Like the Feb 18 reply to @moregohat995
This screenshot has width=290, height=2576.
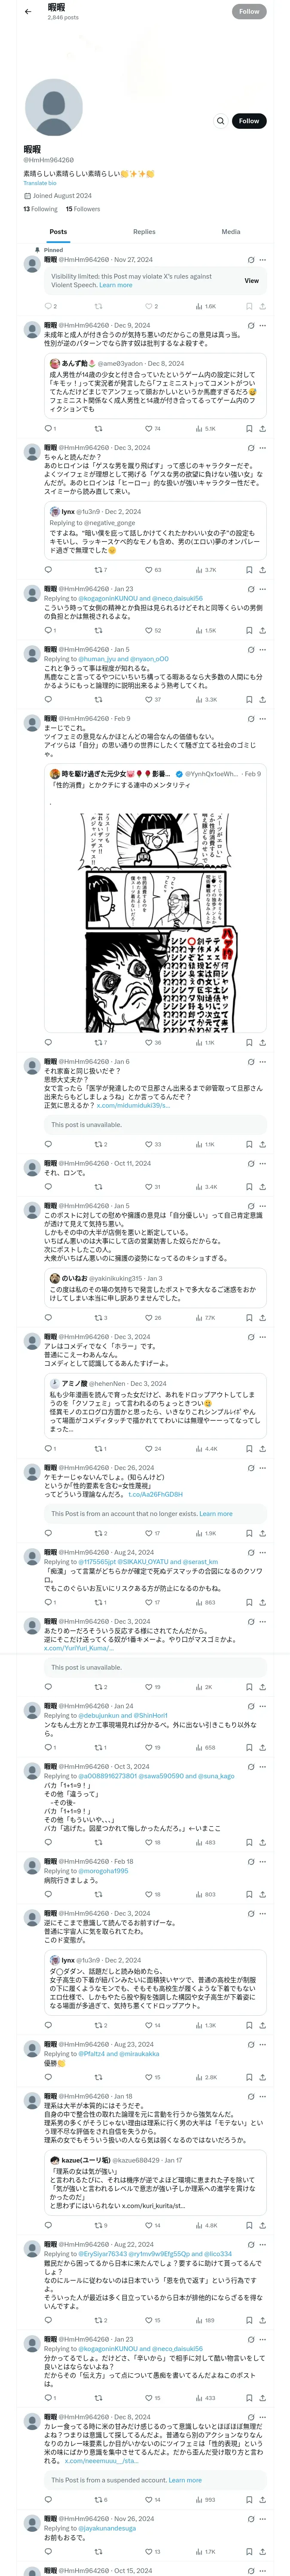coord(148,1894)
